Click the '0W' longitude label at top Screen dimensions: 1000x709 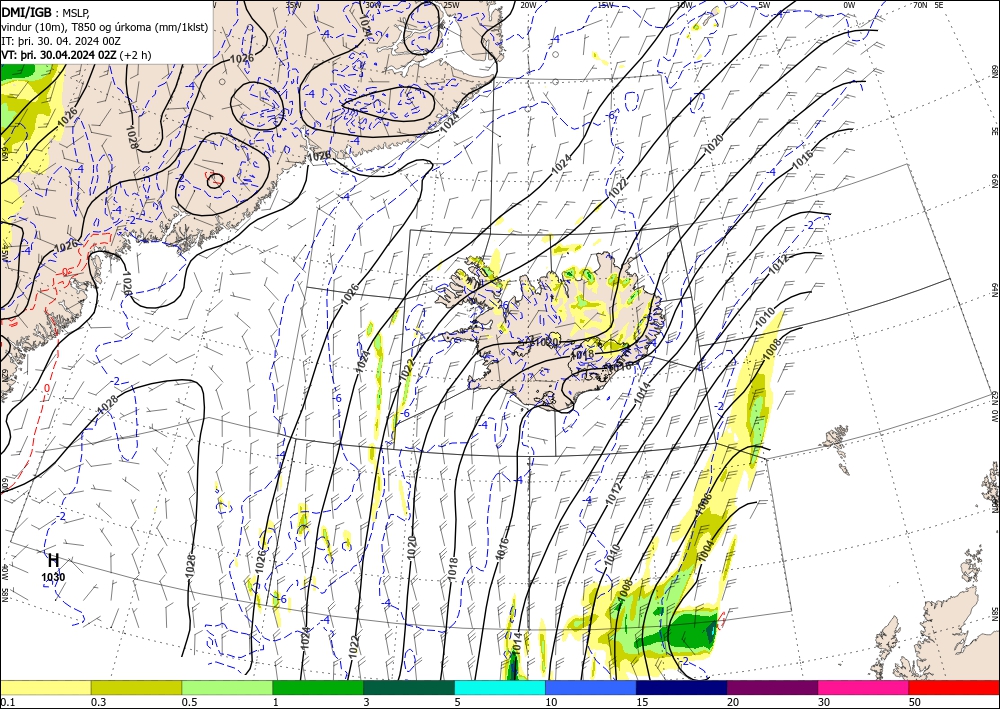849,5
